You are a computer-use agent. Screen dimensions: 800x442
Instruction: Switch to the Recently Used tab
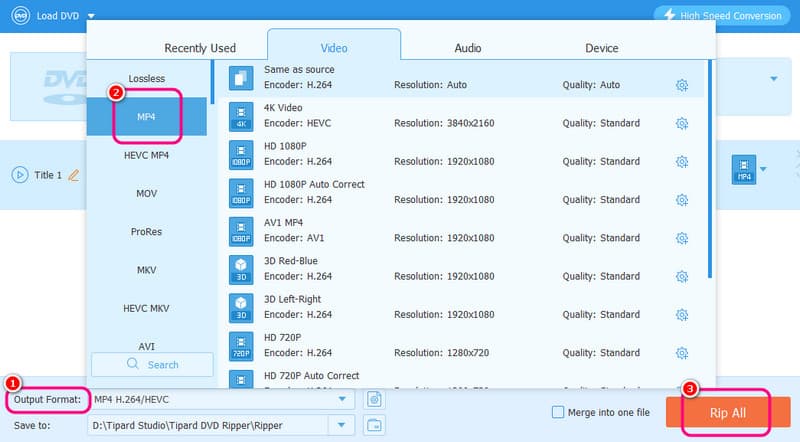pos(200,48)
